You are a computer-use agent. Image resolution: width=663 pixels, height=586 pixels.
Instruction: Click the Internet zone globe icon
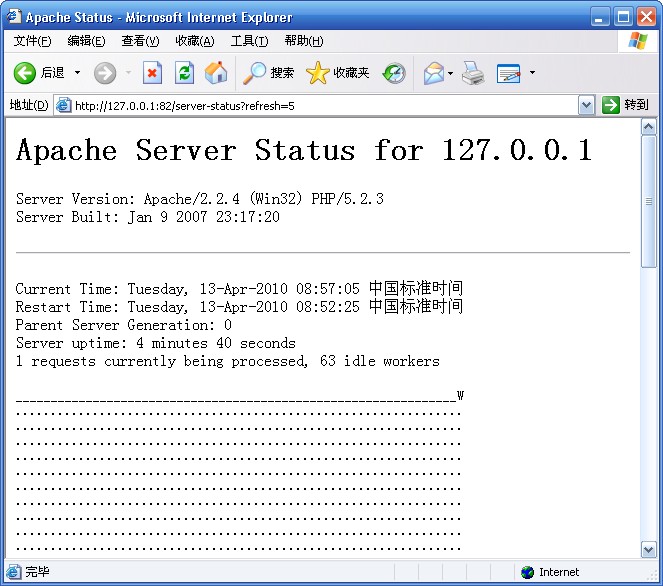pyautogui.click(x=527, y=572)
